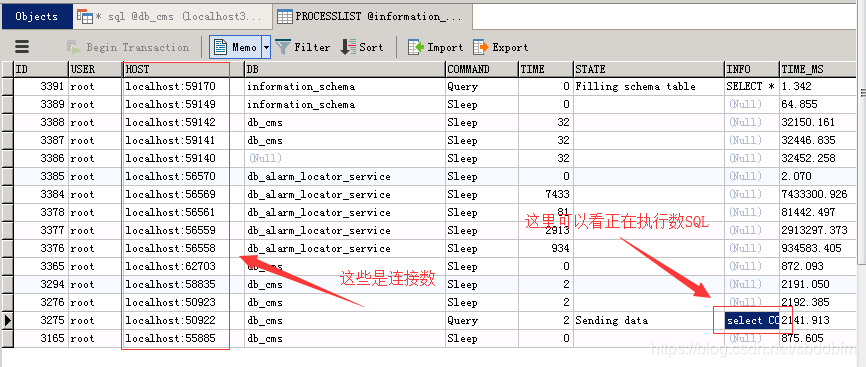Click time value 934
This screenshot has height=367, width=866.
coord(546,248)
